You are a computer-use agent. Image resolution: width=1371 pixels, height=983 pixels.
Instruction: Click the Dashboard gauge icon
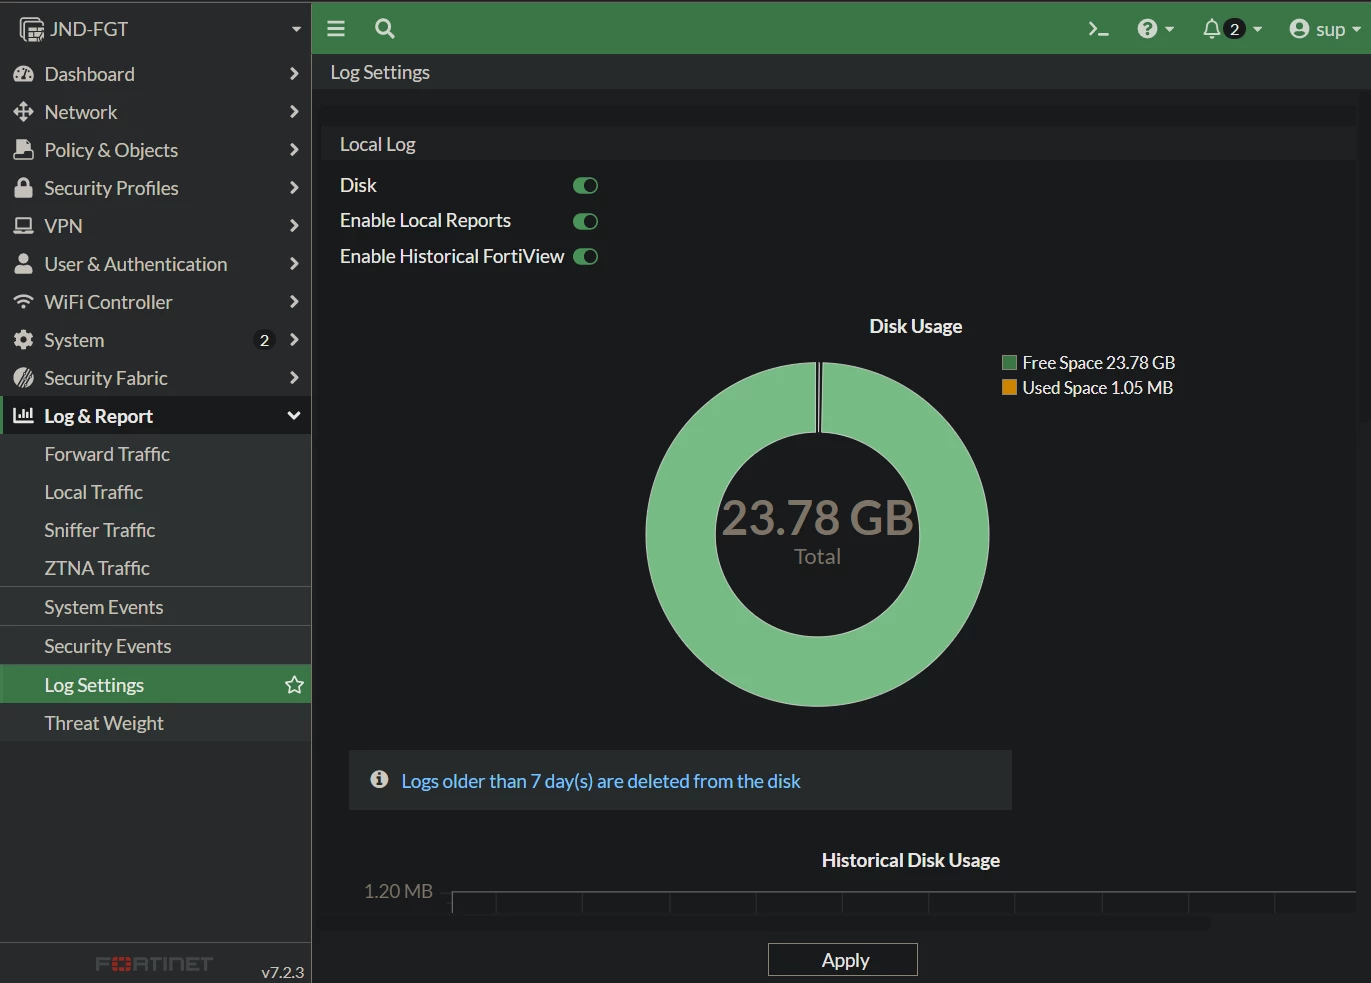23,74
